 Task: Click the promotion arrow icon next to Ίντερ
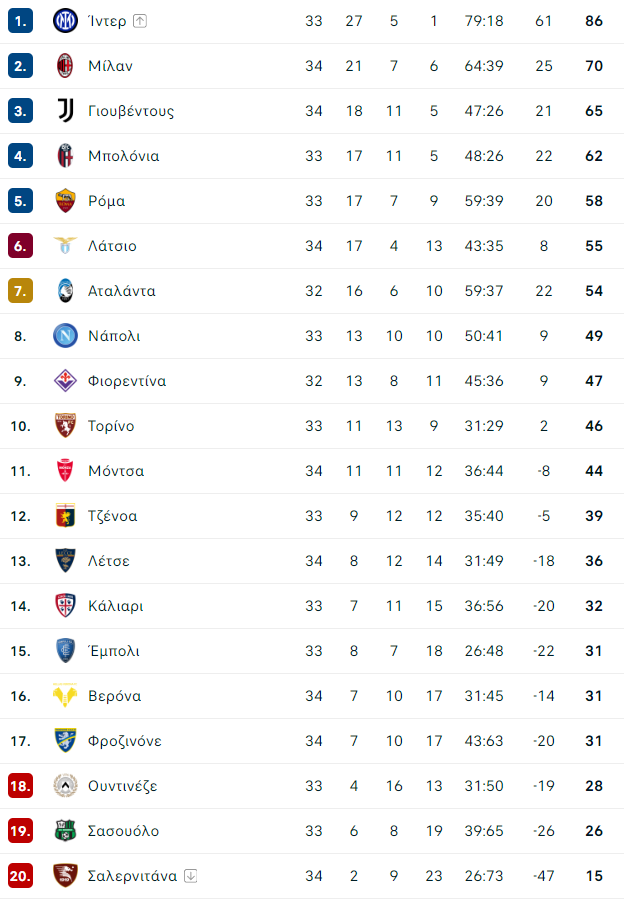140,21
